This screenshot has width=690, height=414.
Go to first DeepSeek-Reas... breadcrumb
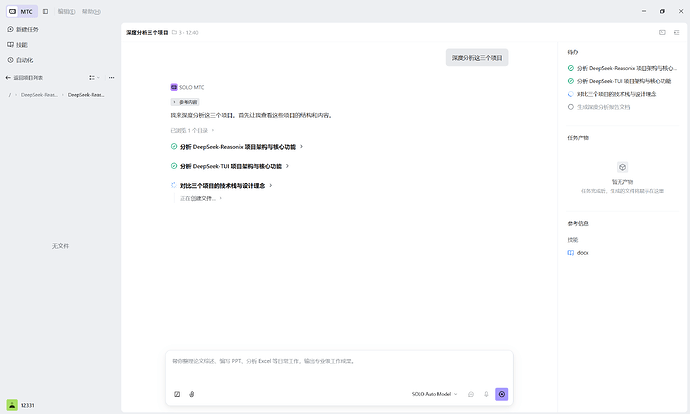[39, 95]
